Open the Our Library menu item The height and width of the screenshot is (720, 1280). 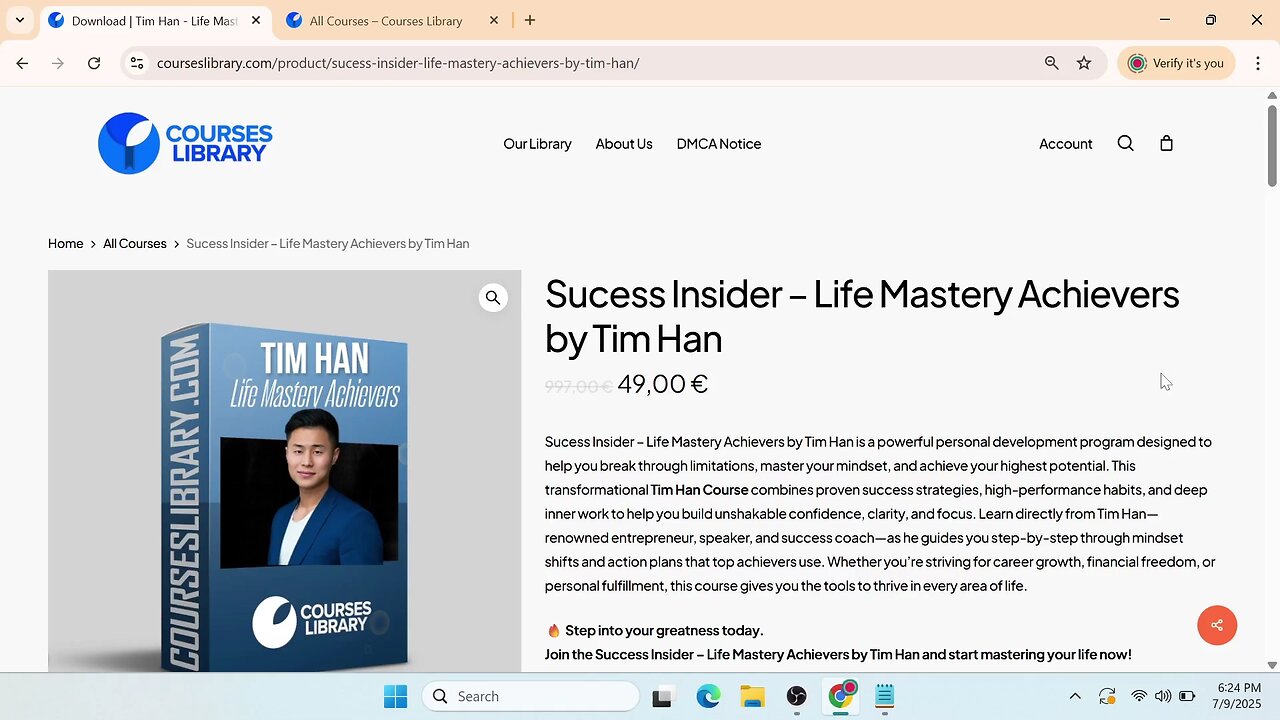coord(537,144)
